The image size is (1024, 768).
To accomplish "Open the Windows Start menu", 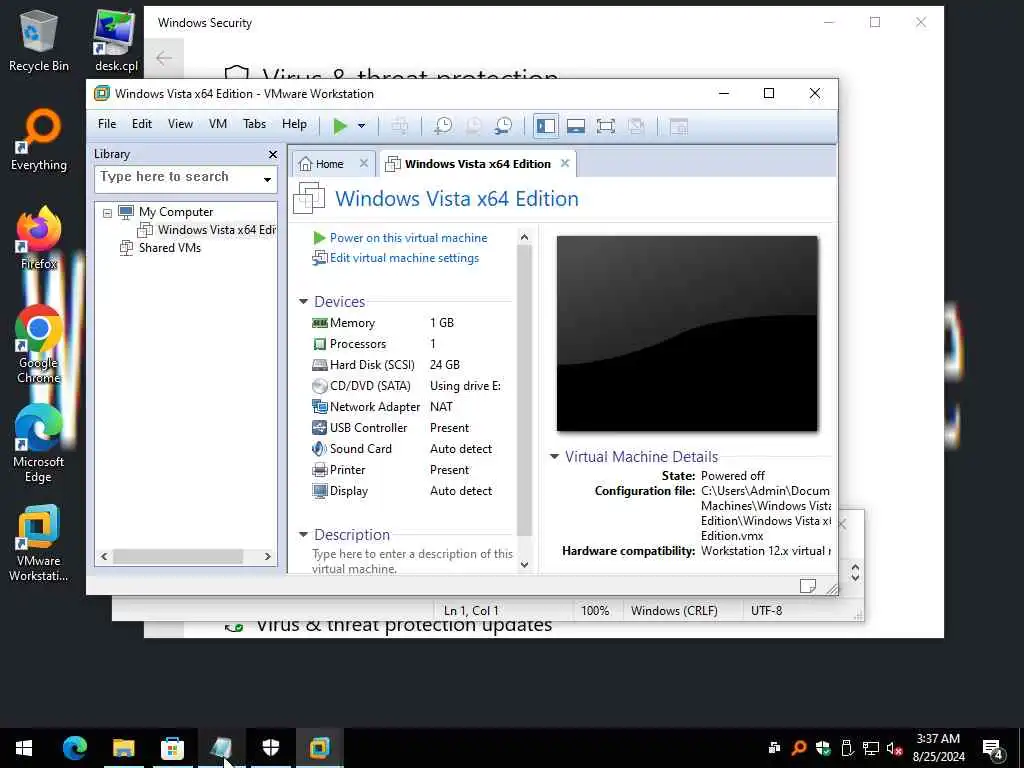I will (24, 748).
